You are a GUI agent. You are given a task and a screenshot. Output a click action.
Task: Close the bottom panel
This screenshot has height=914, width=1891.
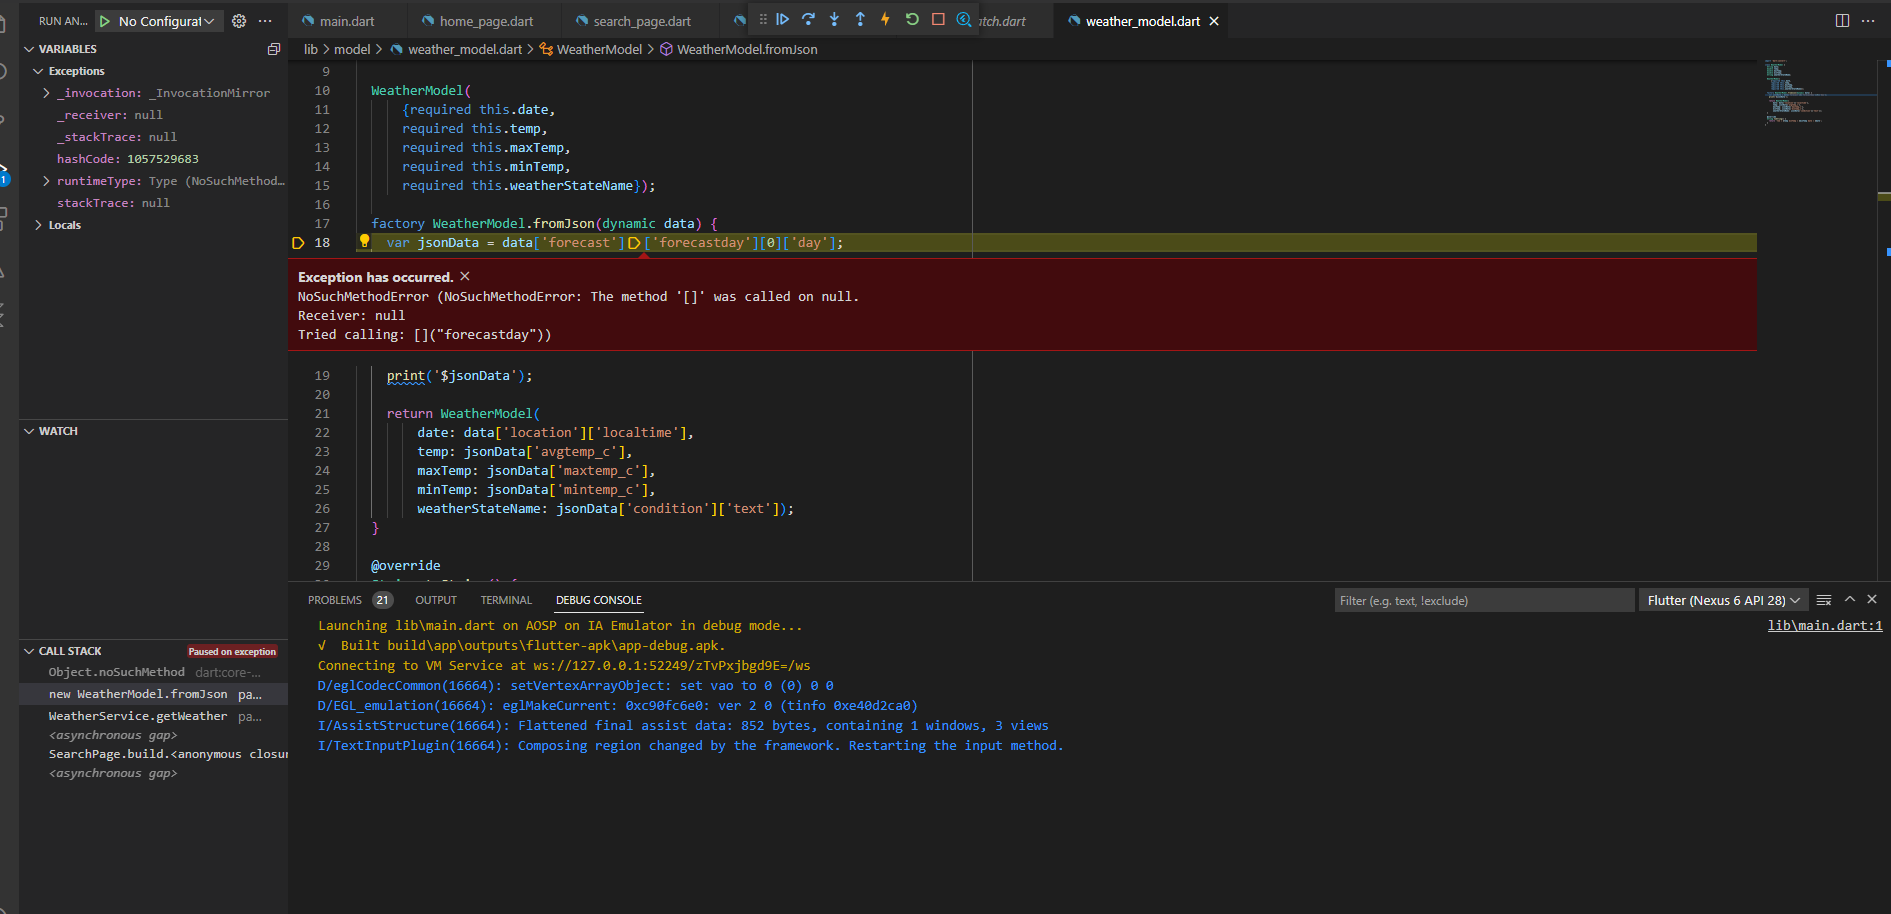[x=1872, y=600]
